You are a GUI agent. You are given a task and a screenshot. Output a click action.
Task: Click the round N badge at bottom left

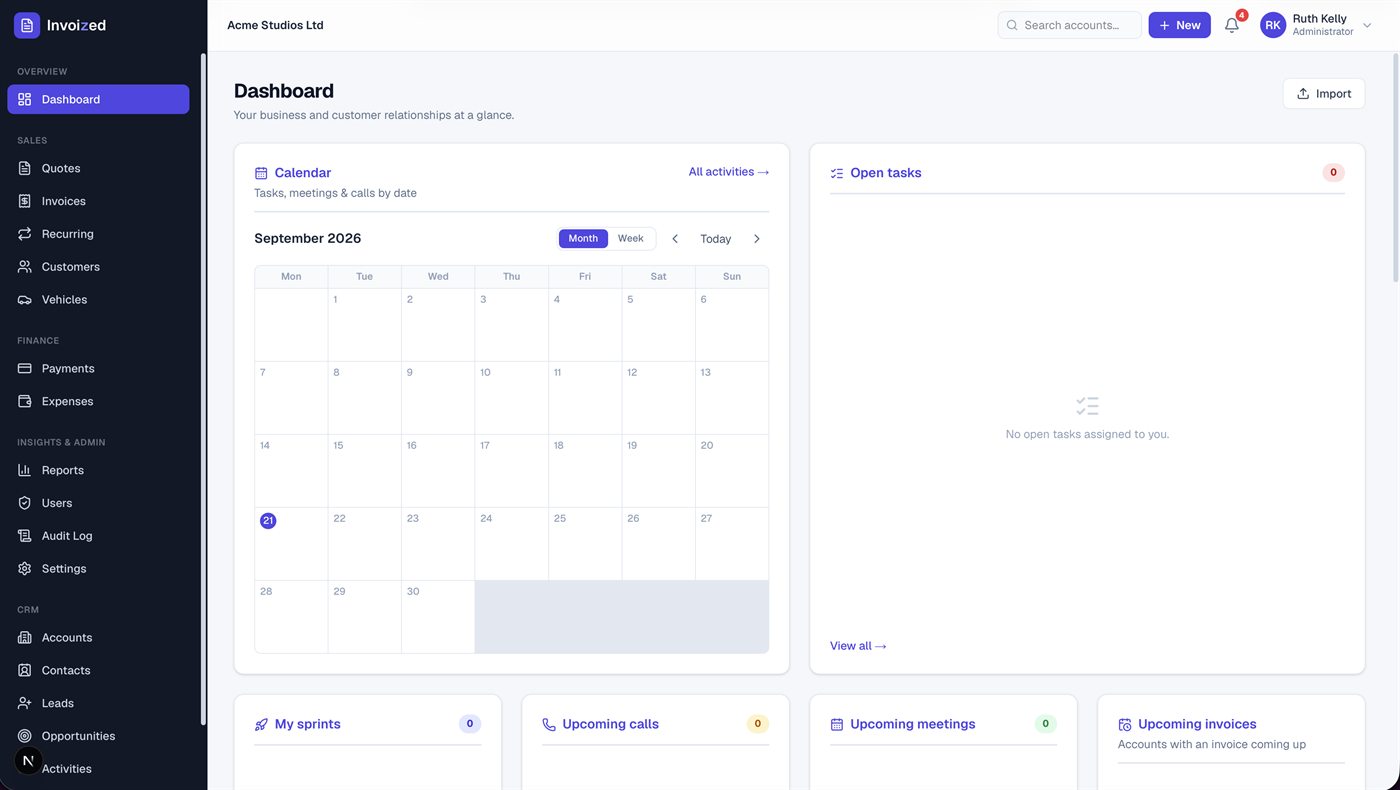pos(28,761)
